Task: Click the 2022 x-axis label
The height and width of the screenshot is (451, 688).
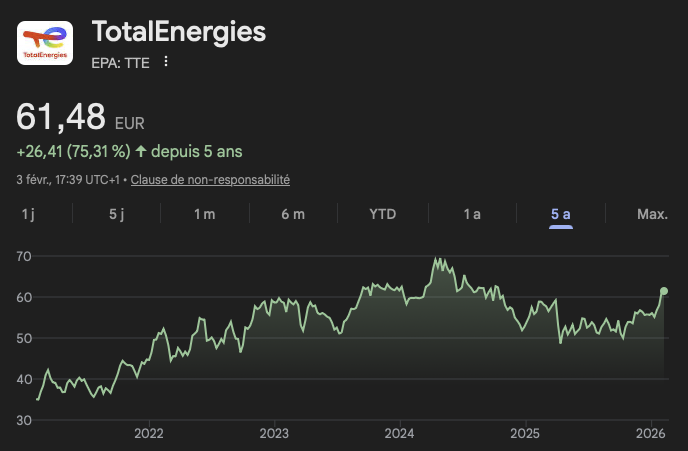Action: point(149,433)
